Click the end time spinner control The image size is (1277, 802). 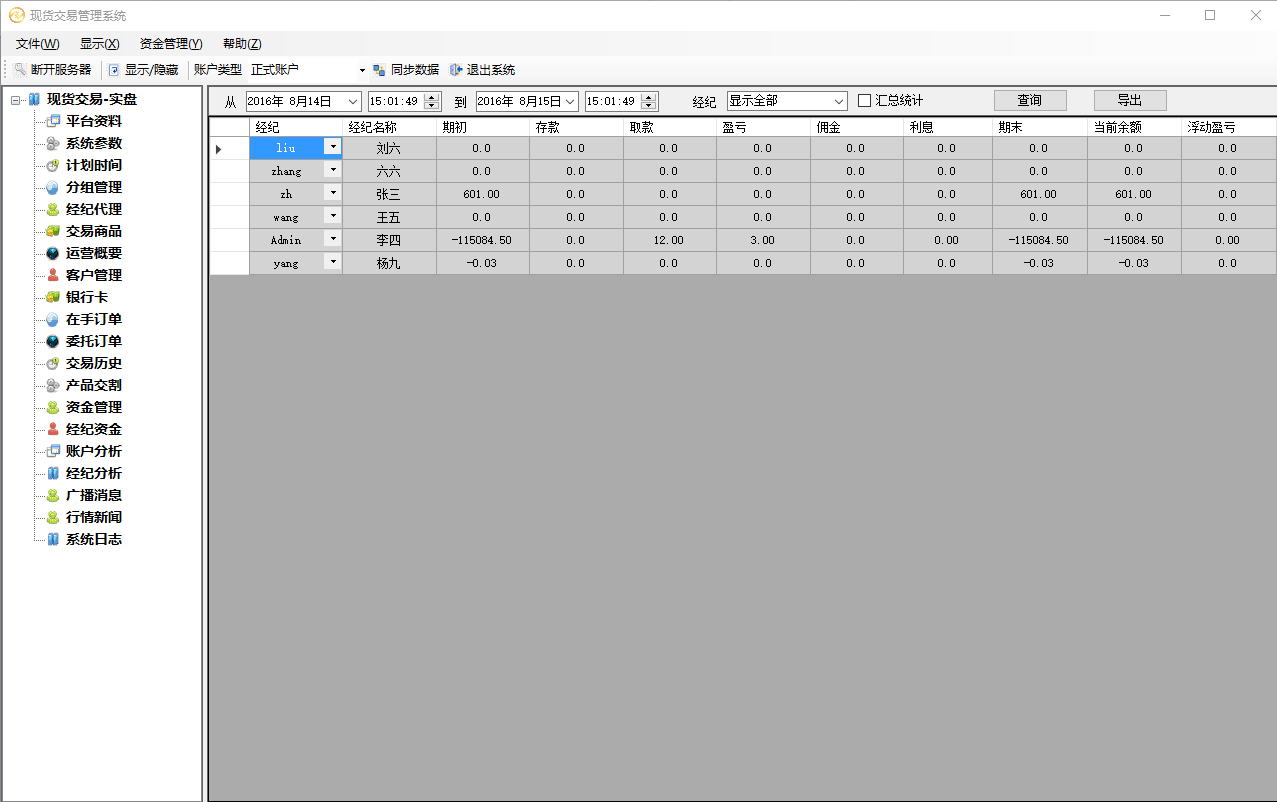(649, 101)
